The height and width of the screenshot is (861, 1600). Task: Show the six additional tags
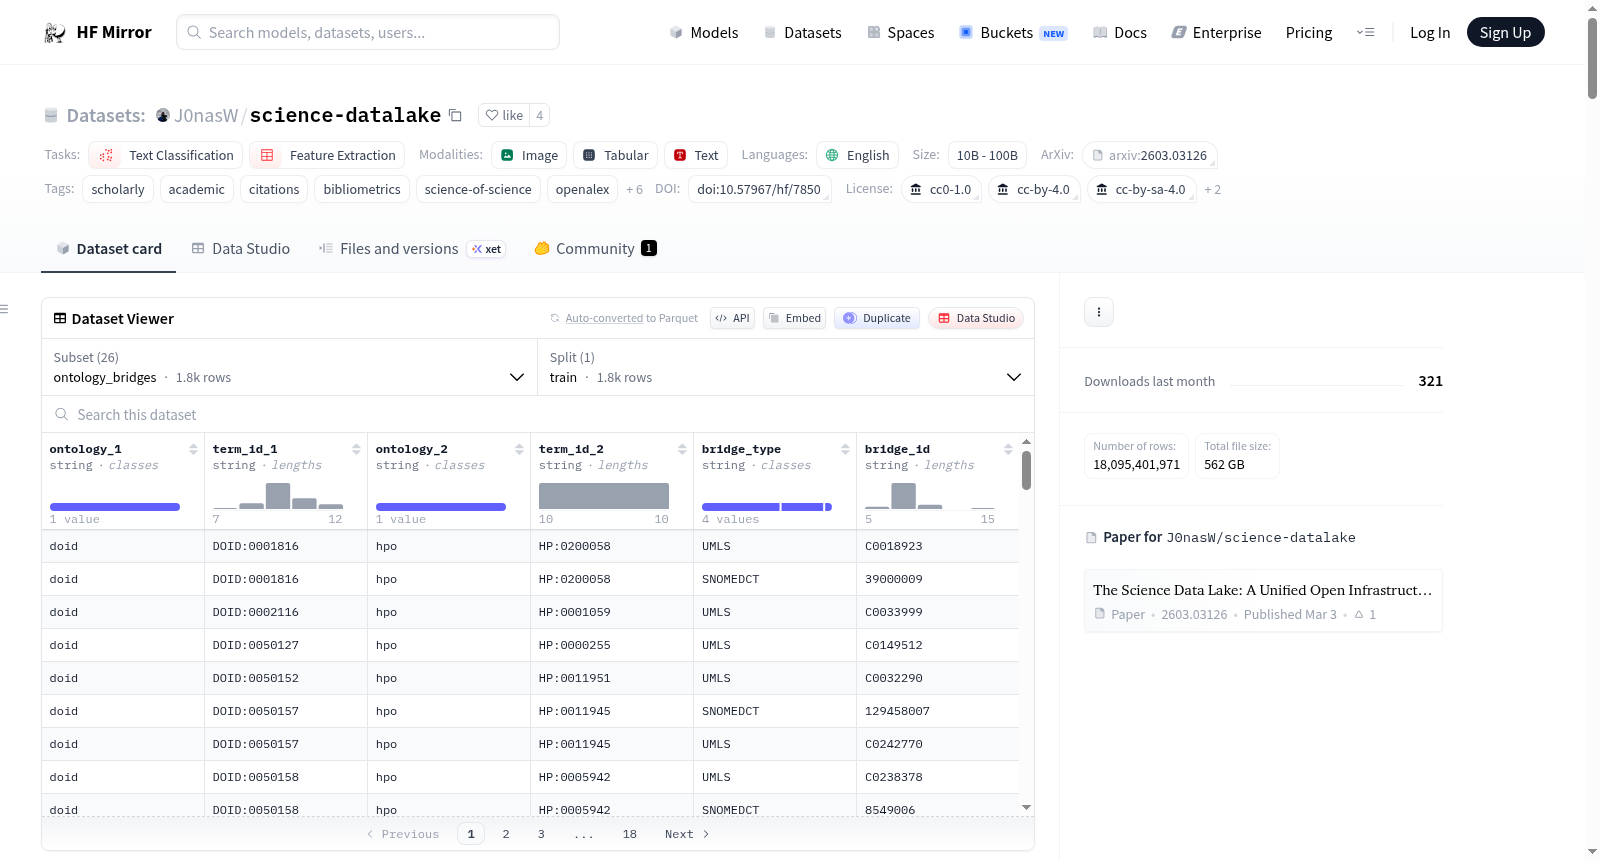(634, 190)
